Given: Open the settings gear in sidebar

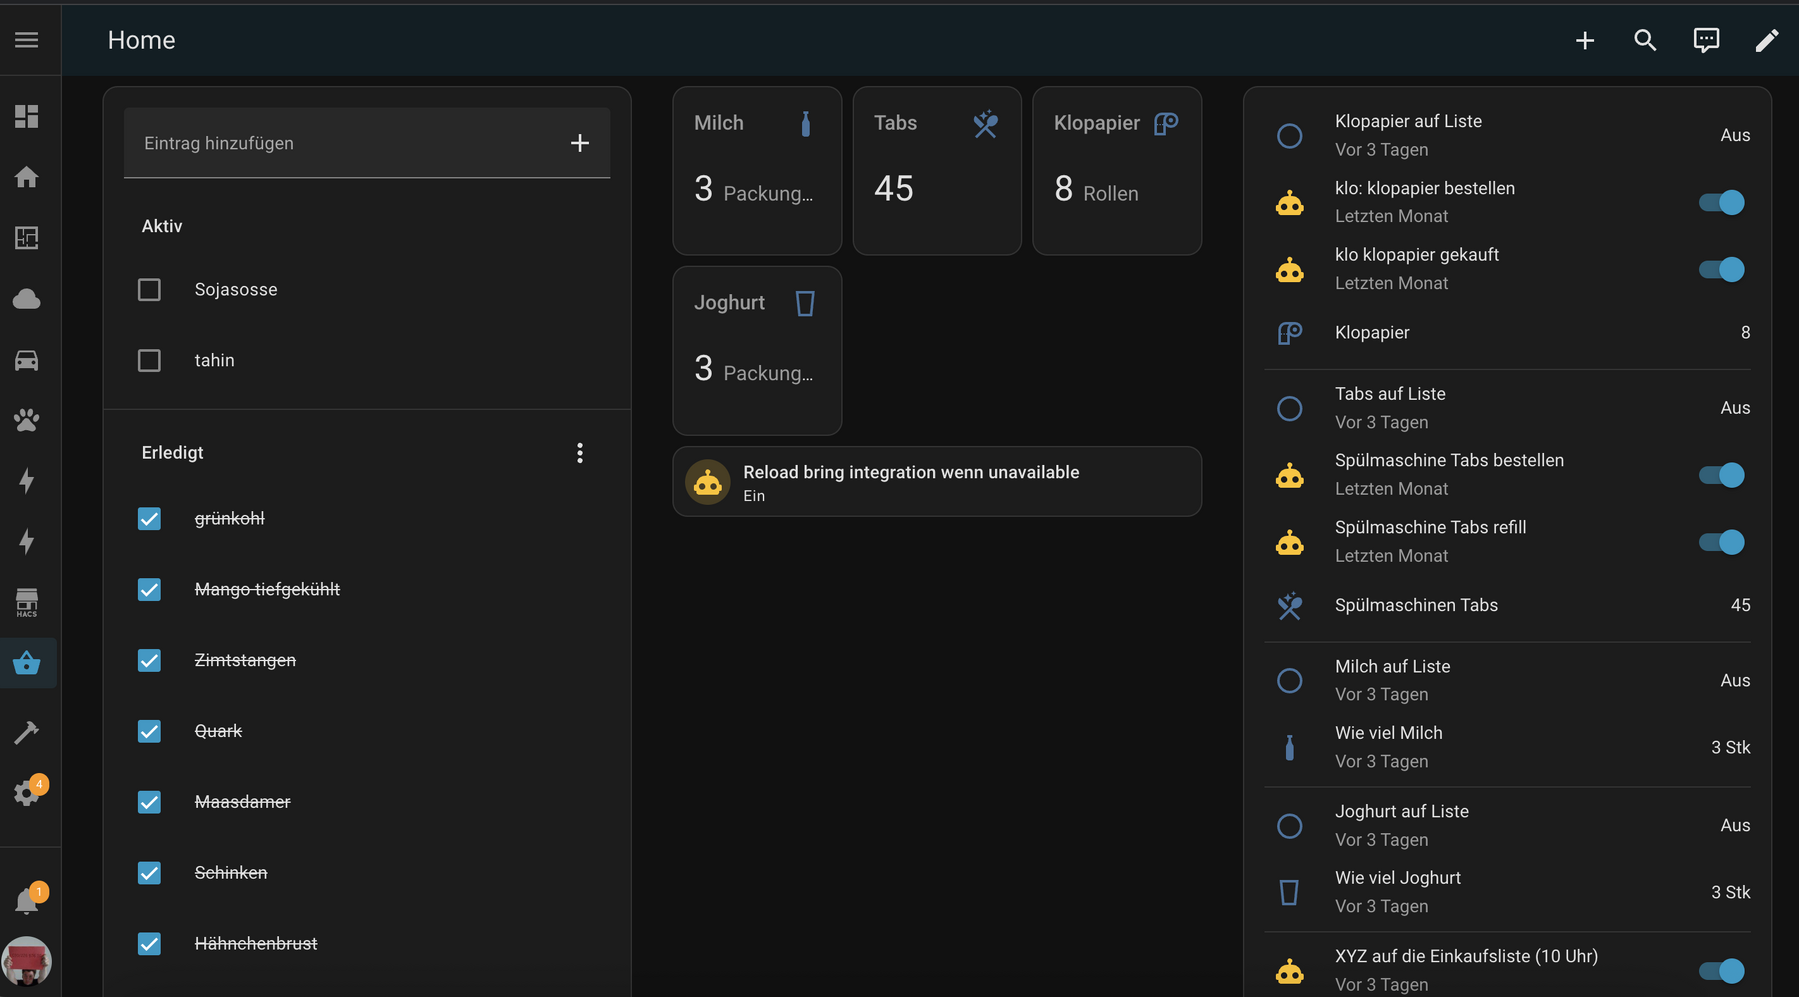Looking at the screenshot, I should pos(27,793).
